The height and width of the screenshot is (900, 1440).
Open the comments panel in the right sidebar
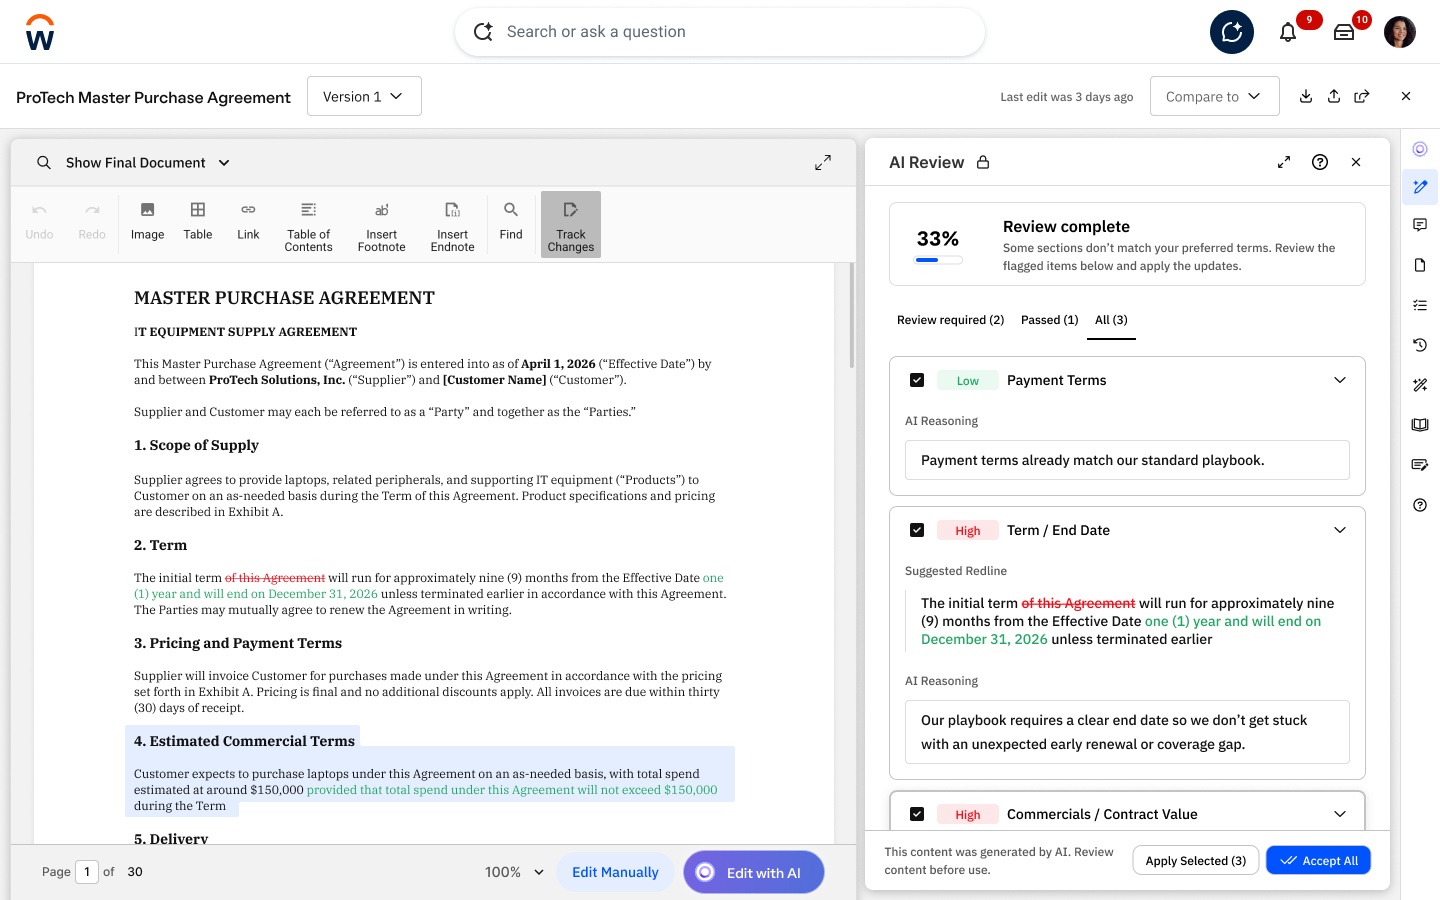pyautogui.click(x=1420, y=225)
